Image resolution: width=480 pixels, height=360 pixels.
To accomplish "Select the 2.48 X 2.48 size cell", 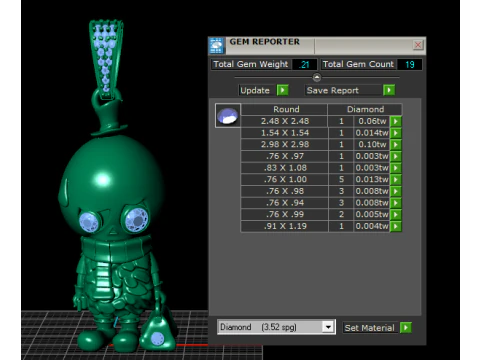I will 284,121.
